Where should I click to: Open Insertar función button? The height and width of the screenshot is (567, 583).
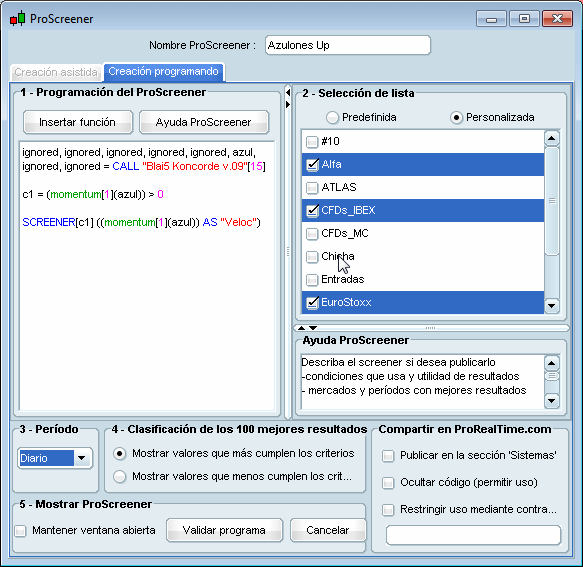(77, 122)
